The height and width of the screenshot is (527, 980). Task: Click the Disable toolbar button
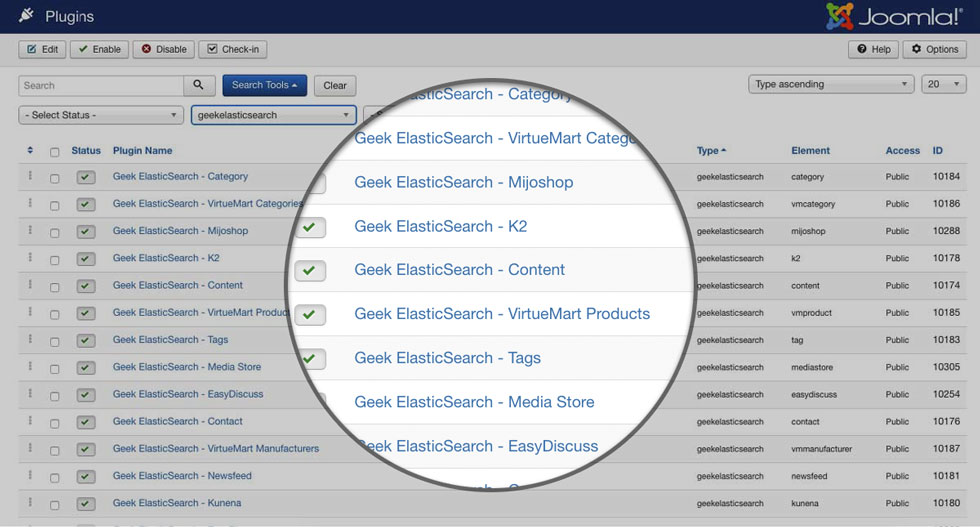point(164,49)
